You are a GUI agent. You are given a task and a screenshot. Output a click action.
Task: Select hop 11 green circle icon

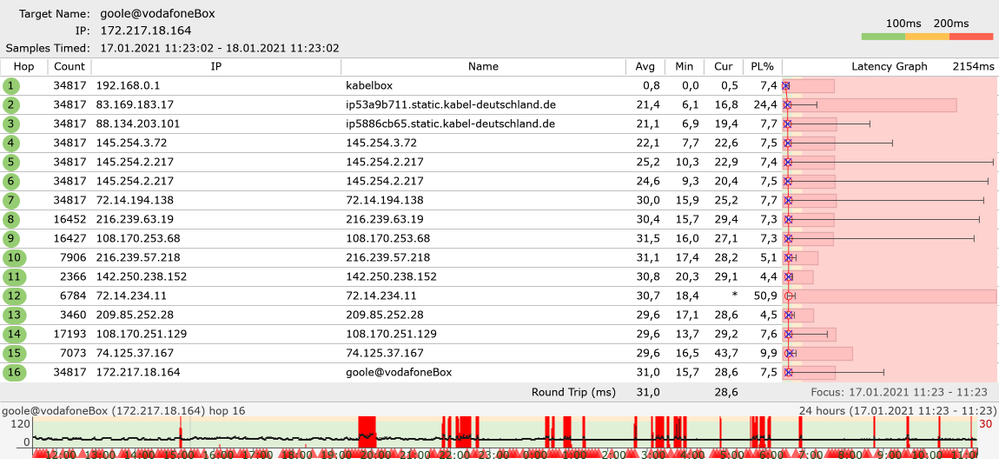pos(15,277)
